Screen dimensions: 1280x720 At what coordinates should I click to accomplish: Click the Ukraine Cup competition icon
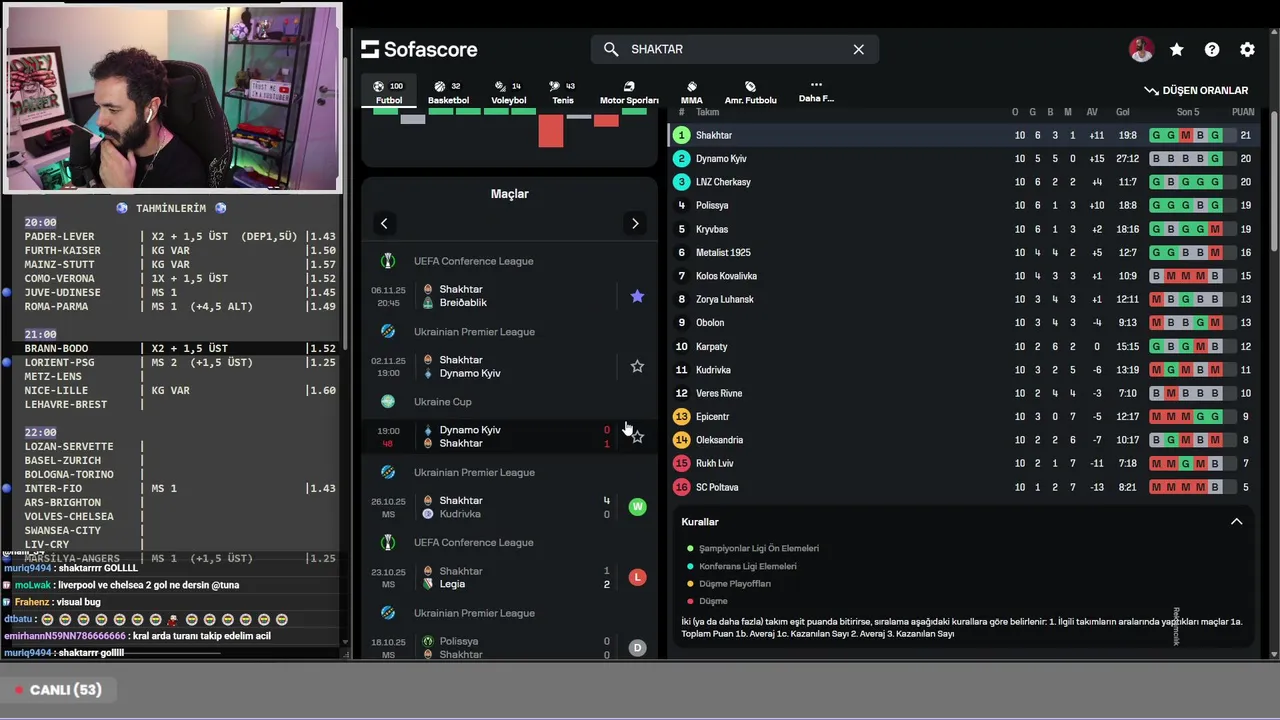[x=388, y=402]
